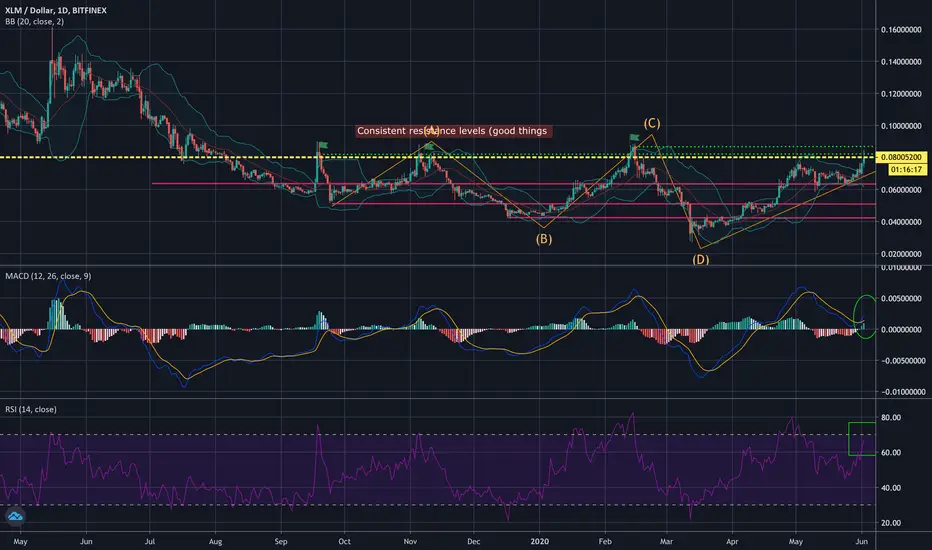Open the MACD (12, 26, close, 9) legend
The image size is (932, 550).
(x=48, y=276)
